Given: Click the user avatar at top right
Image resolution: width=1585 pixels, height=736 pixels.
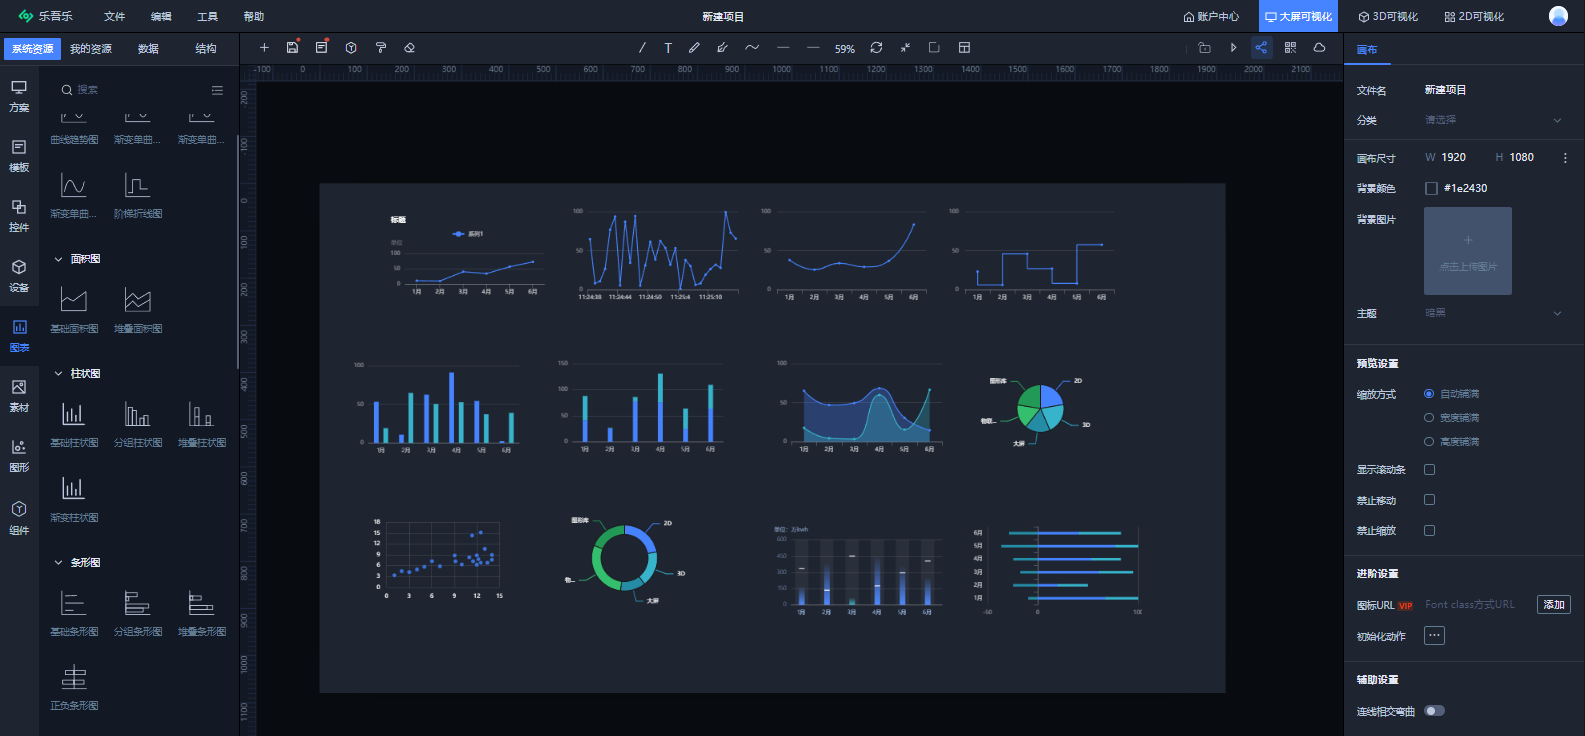Looking at the screenshot, I should [1558, 16].
